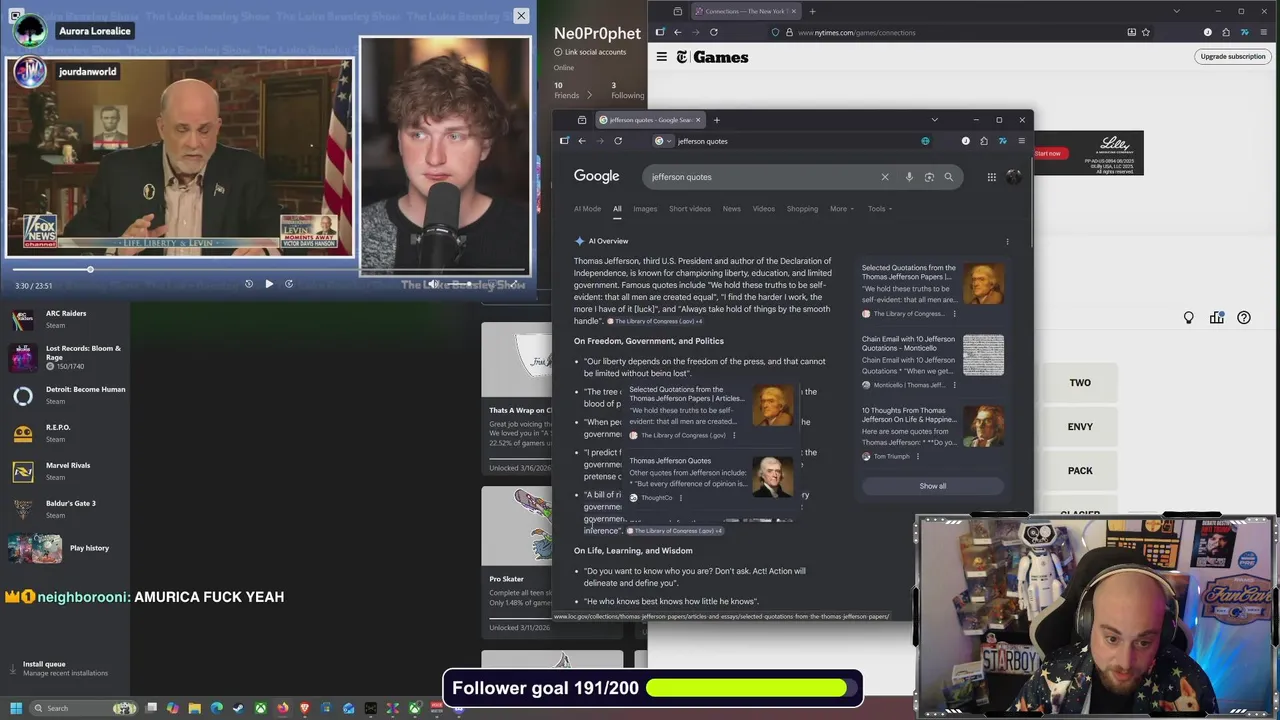Open Baldur's Gate 3 in Steam list
Image resolution: width=1280 pixels, height=720 pixels.
pyautogui.click(x=68, y=509)
